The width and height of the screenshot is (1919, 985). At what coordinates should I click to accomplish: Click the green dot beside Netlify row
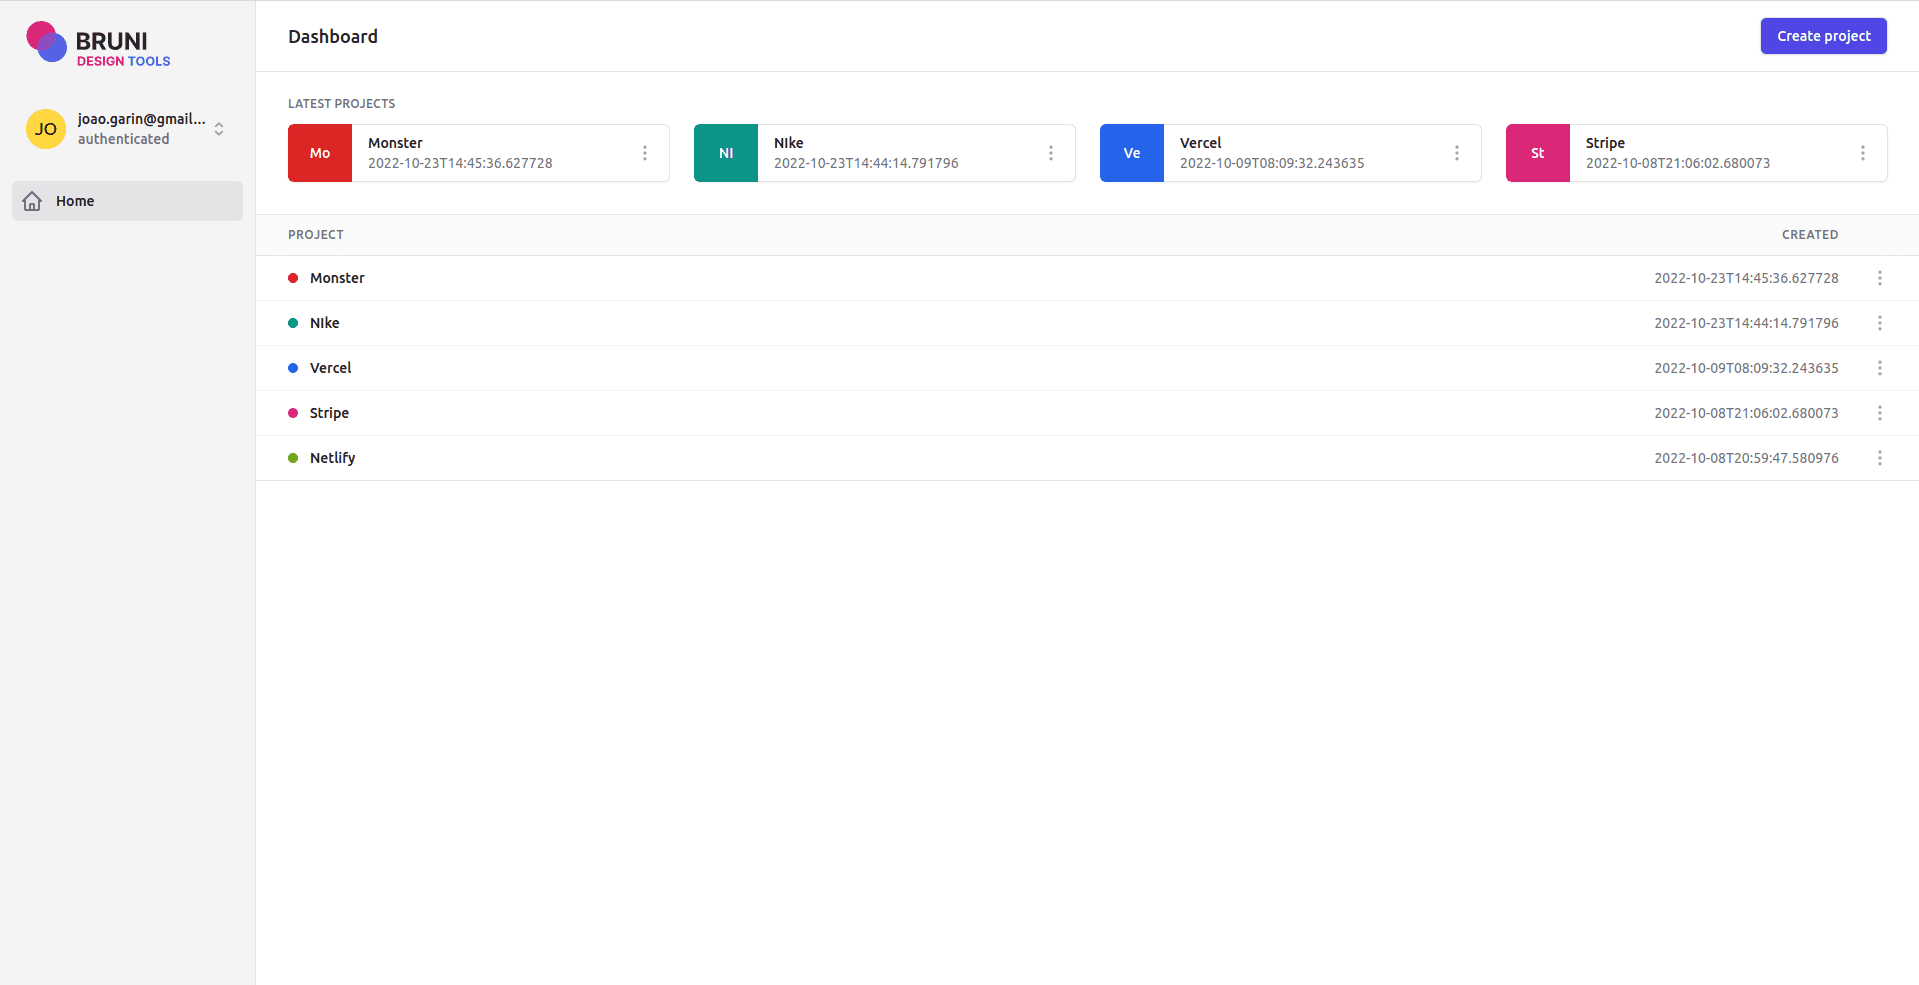coord(293,458)
